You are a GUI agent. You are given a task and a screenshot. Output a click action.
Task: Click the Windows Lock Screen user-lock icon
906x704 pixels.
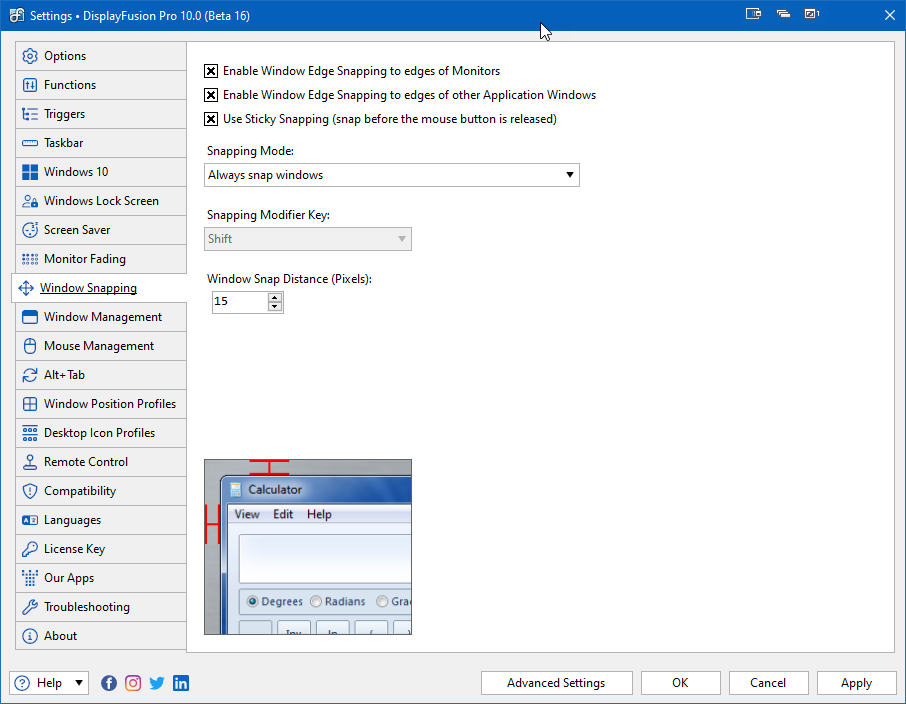[x=30, y=201]
